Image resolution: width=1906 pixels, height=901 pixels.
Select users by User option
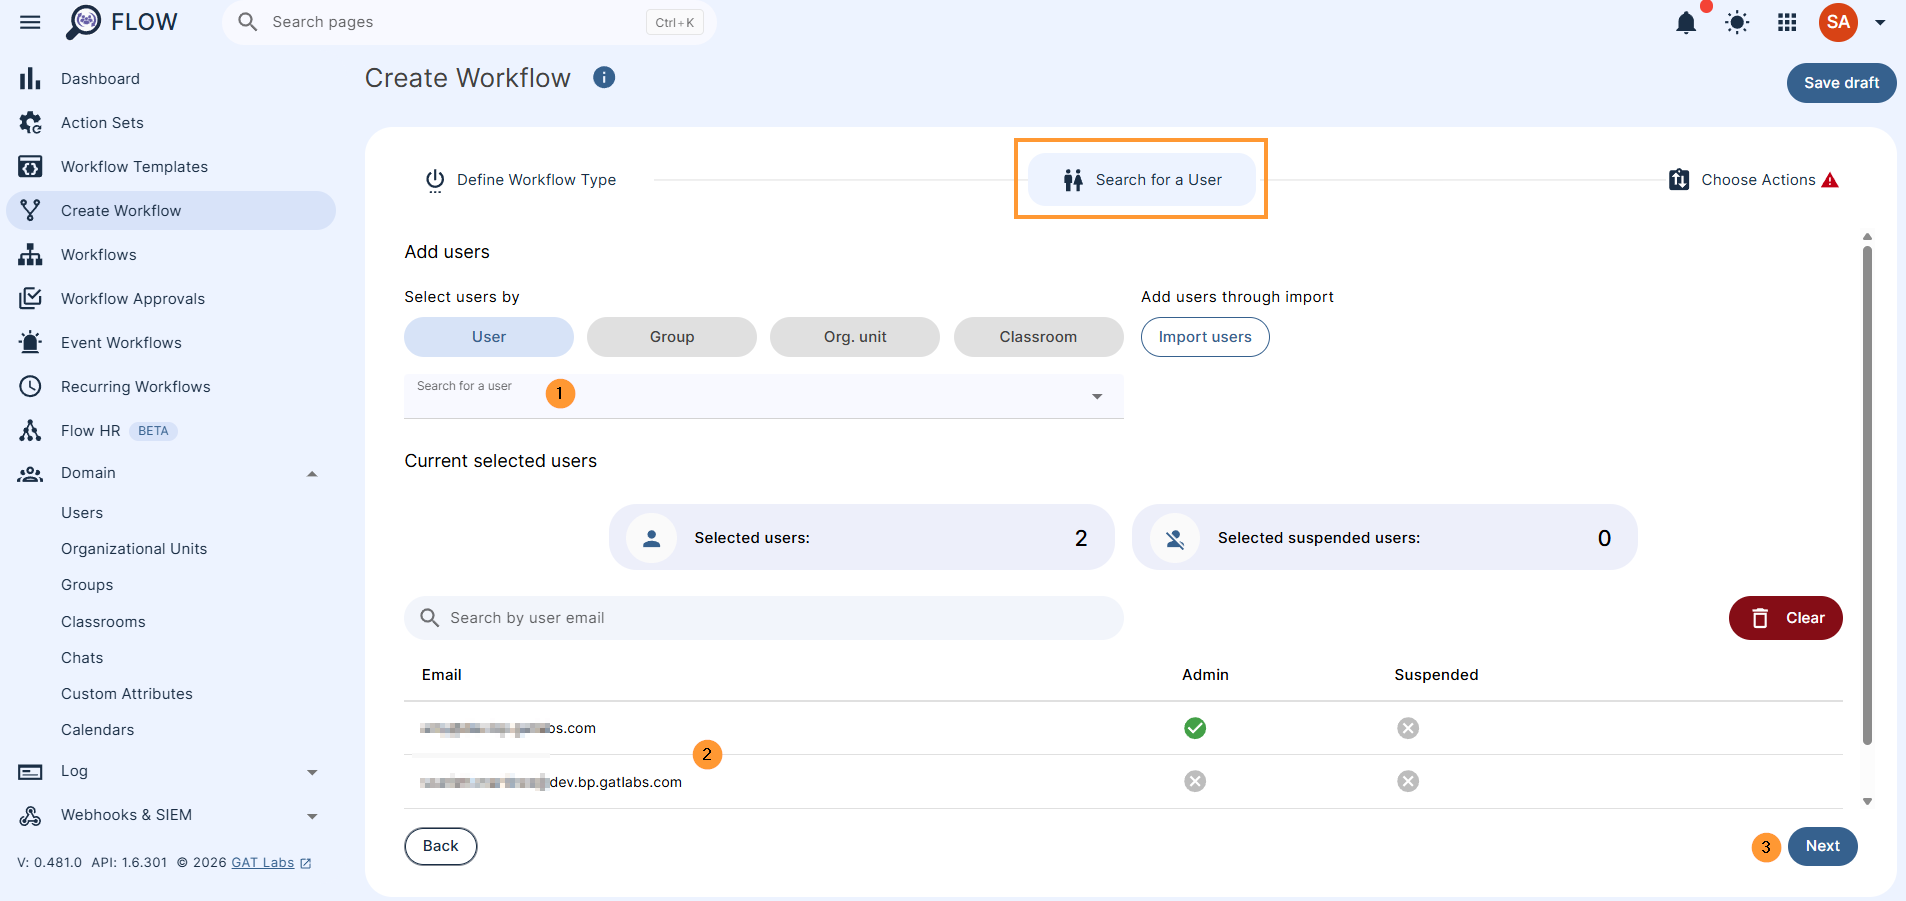click(x=489, y=337)
